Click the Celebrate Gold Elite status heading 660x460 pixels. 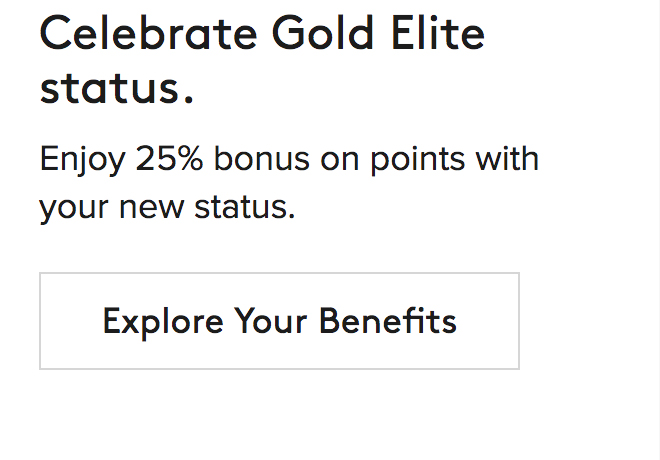tap(262, 61)
